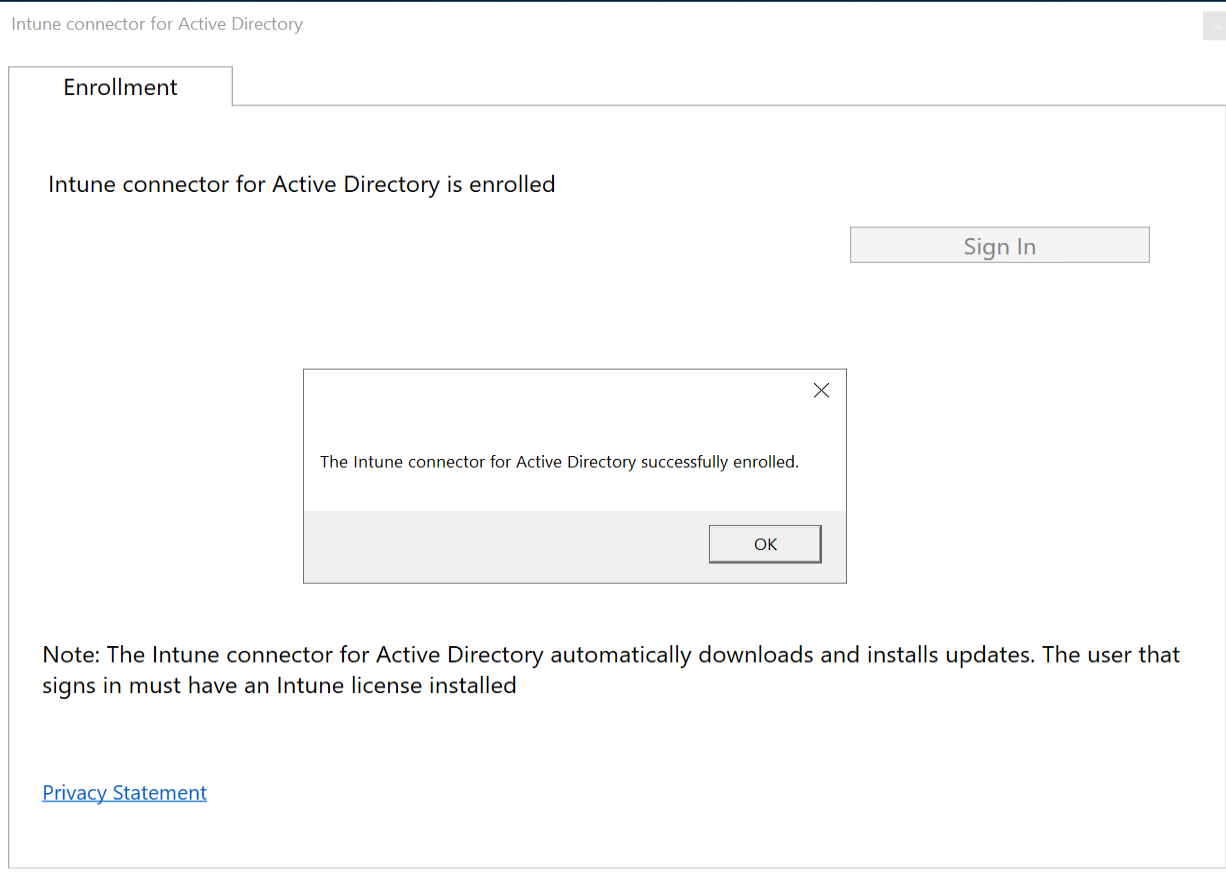Close the Intune connector main window
Screen dimensions: 1226x874
click(1215, 26)
